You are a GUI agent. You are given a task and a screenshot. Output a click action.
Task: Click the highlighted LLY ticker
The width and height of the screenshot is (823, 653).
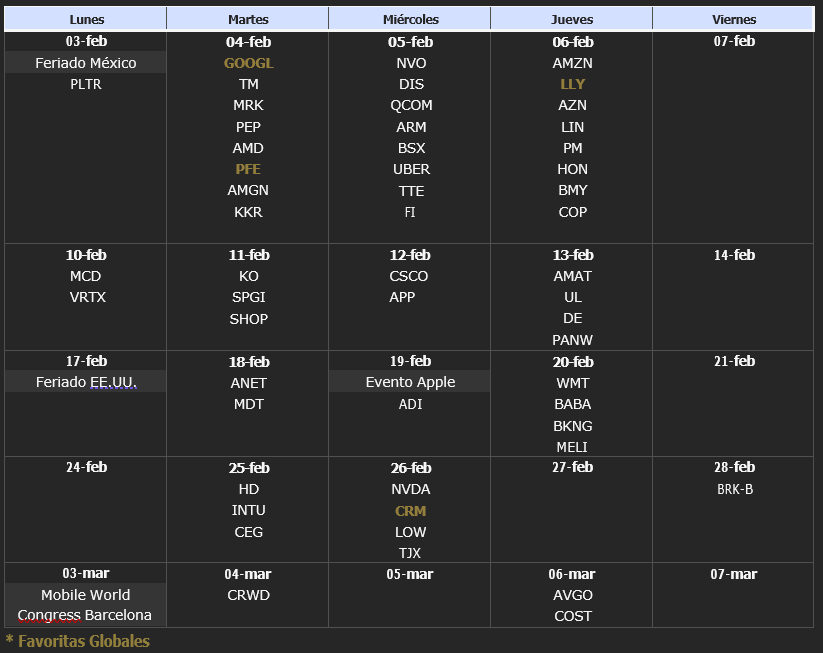pos(572,84)
